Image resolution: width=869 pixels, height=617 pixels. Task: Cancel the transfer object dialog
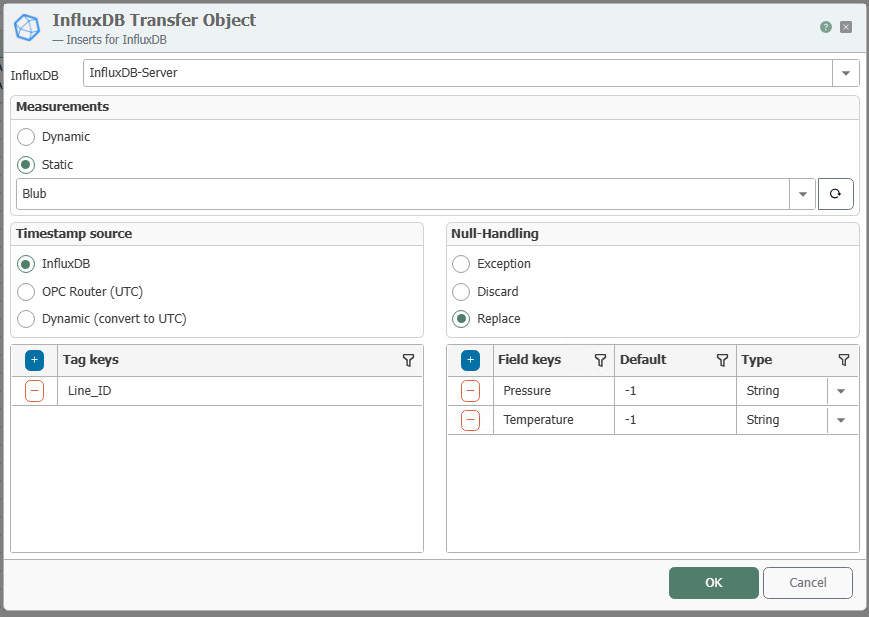point(807,583)
